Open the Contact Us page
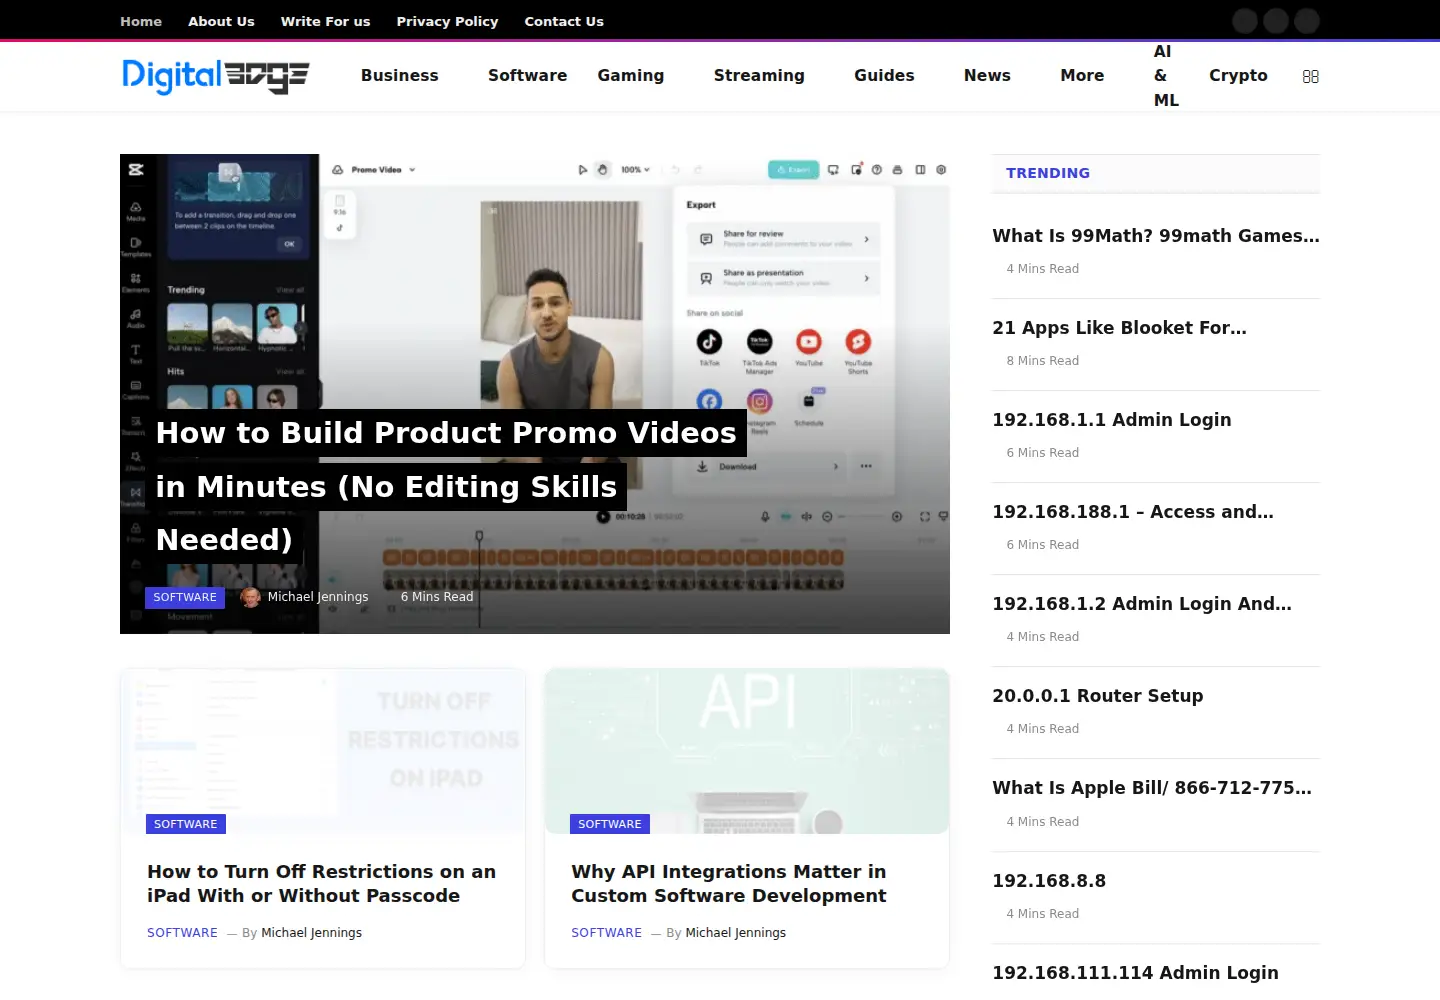Image resolution: width=1440 pixels, height=1000 pixels. tap(564, 21)
